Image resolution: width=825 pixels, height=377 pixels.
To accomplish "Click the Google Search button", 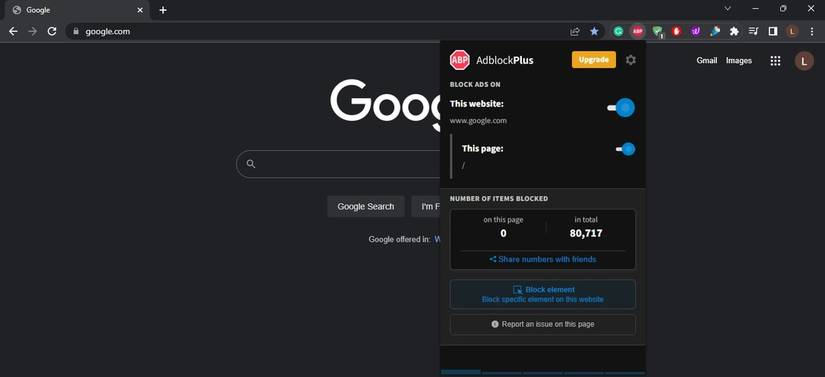I will 366,207.
